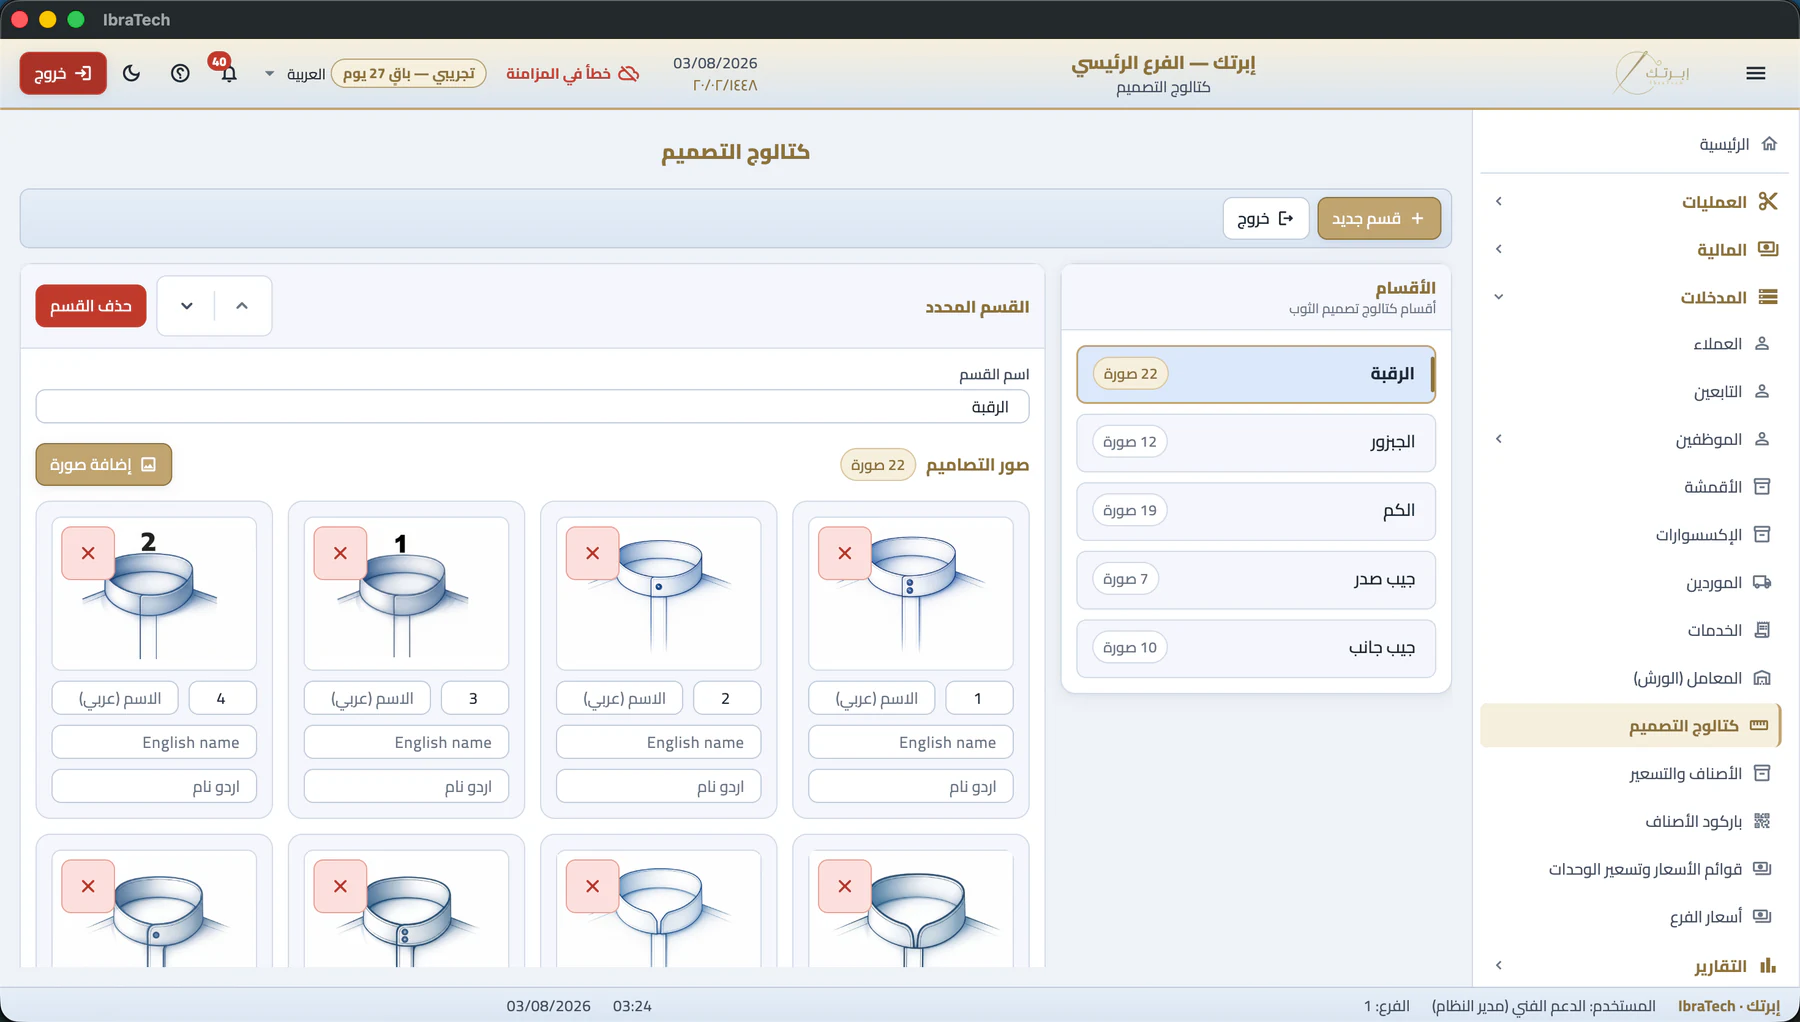Screen dimensions: 1800x1022
Task: Click the الفرع: 1 status bar entry
Action: coord(1387,1006)
